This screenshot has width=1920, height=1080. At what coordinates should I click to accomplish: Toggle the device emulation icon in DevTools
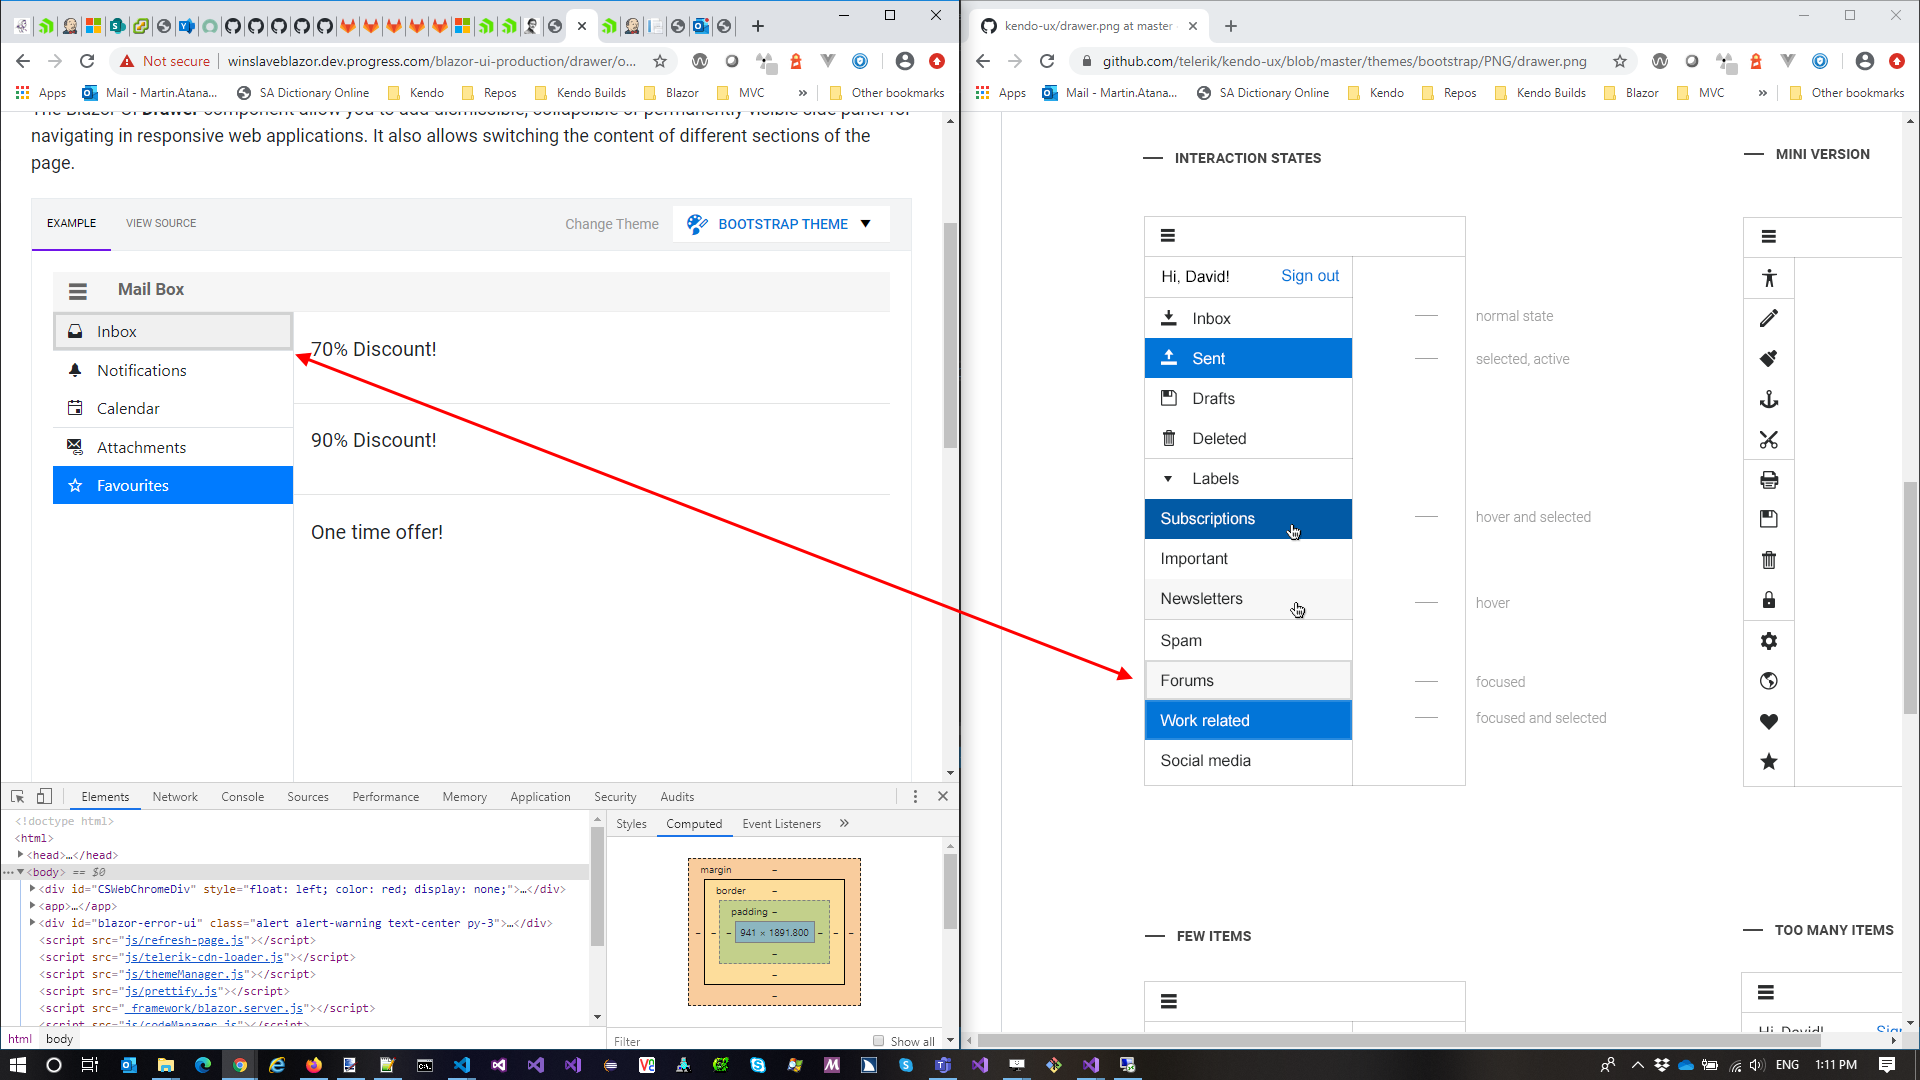(43, 796)
